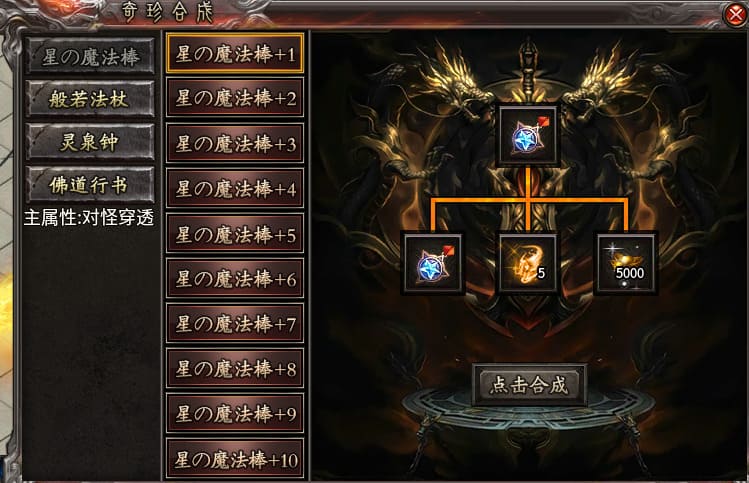This screenshot has width=749, height=483.
Task: Select the star wand material slot
Action: [x=433, y=263]
